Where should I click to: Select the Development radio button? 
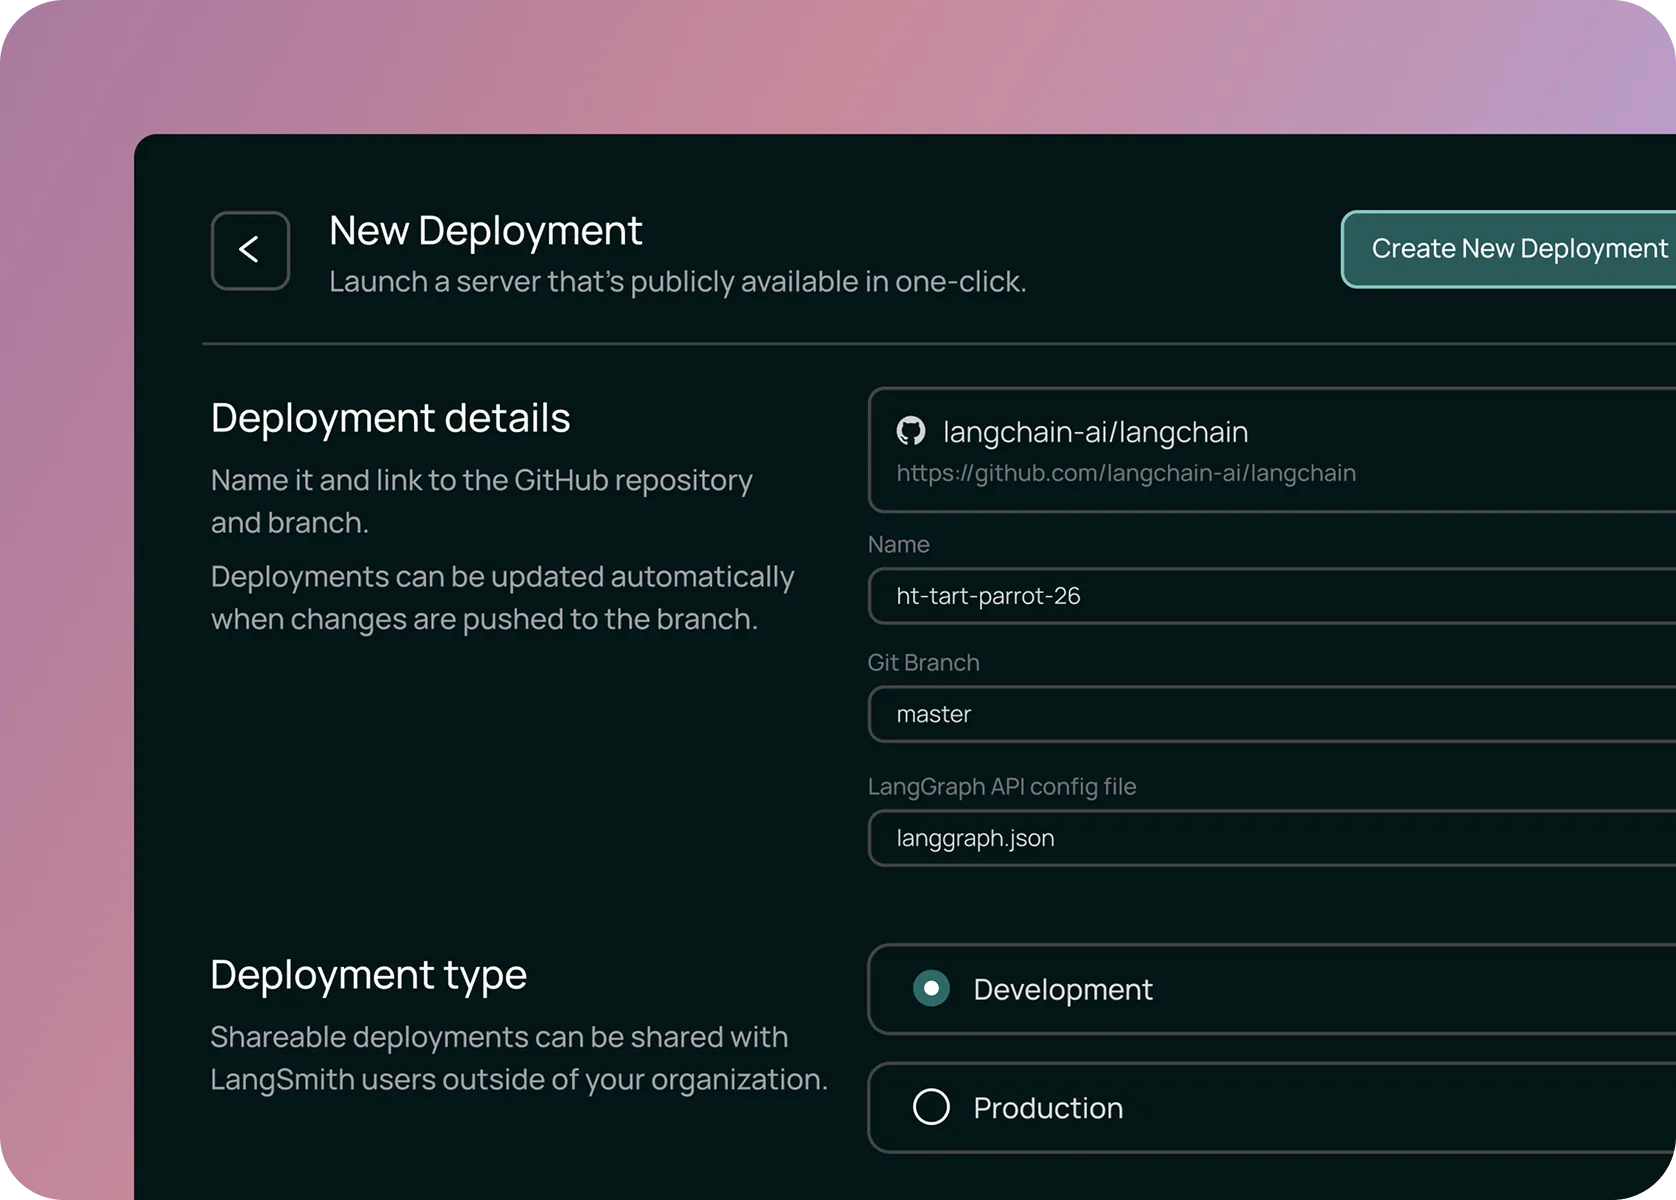[931, 989]
